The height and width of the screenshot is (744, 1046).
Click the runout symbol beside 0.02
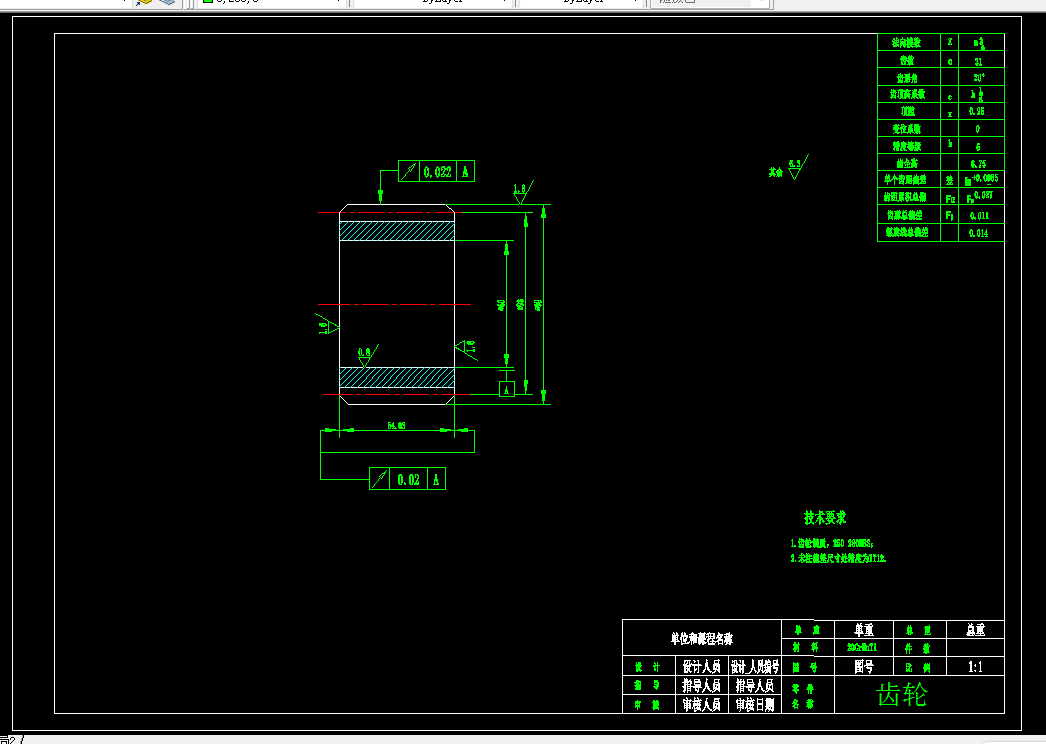point(380,479)
